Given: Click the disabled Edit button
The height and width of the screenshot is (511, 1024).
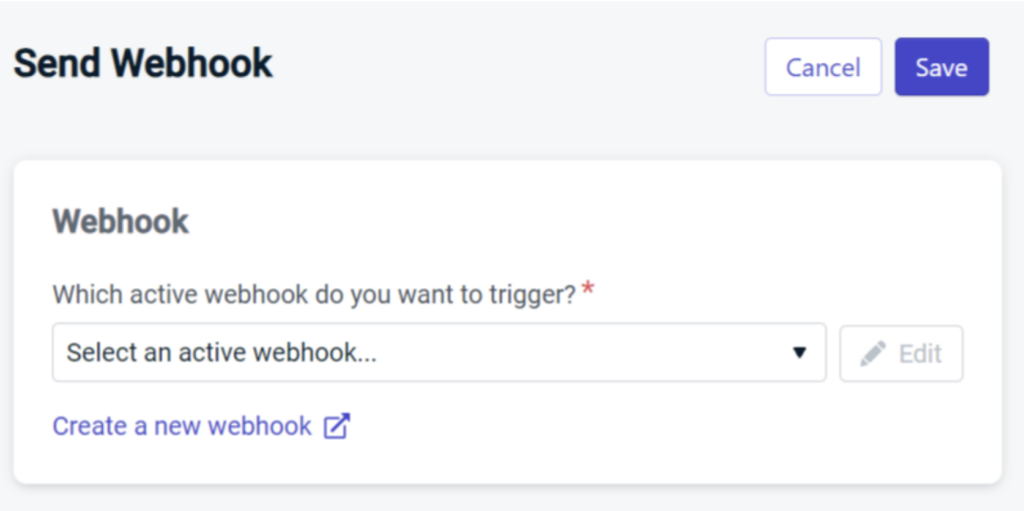Looking at the screenshot, I should coord(901,354).
